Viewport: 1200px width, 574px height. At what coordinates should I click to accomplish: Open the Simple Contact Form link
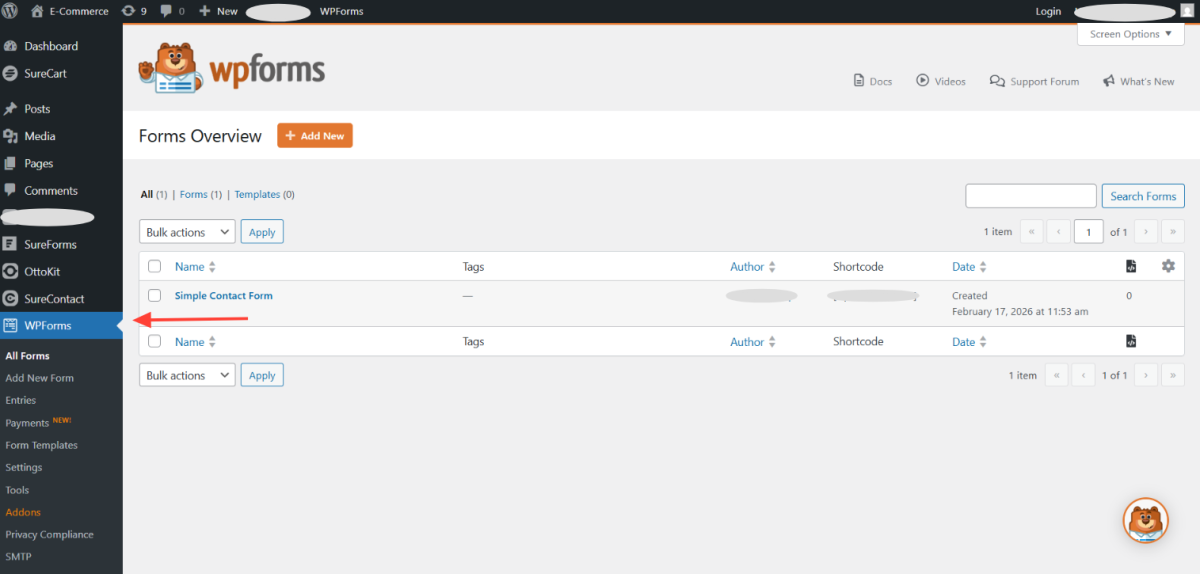click(223, 296)
